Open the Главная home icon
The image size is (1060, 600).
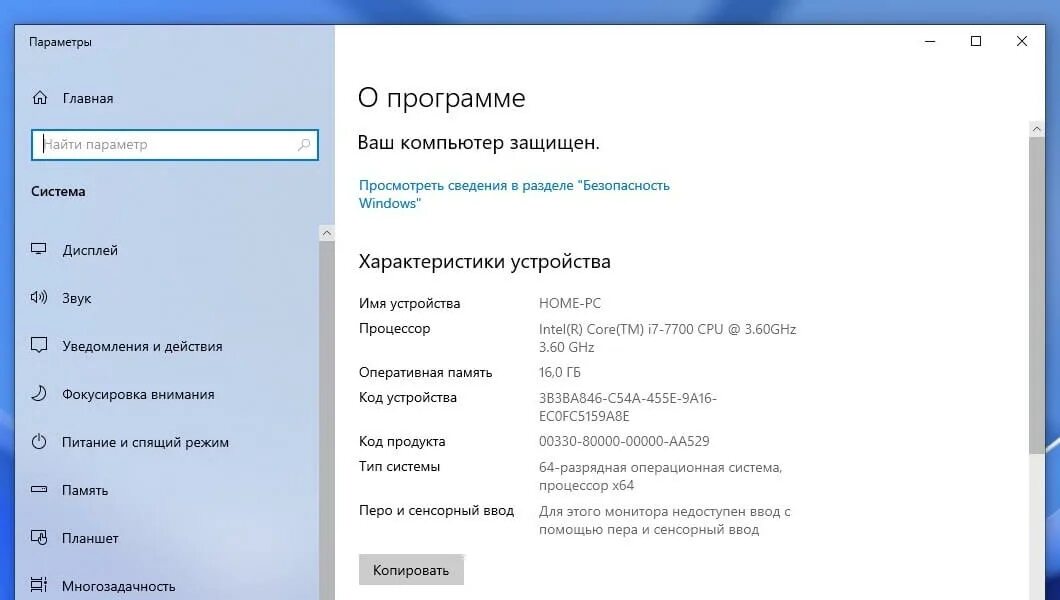pos(40,98)
